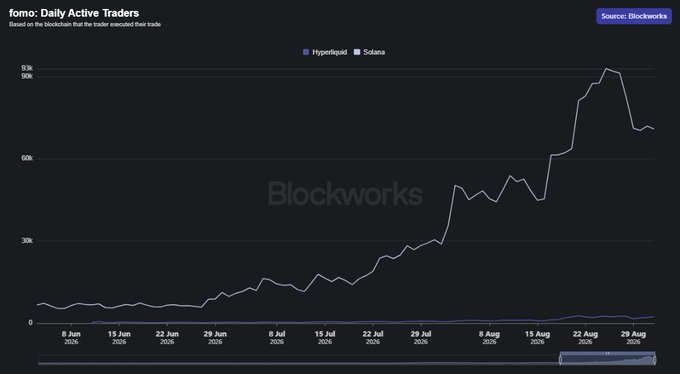This screenshot has width=680, height=374.
Task: Click the '15 Jun 2026' x-axis label
Action: pos(119,338)
